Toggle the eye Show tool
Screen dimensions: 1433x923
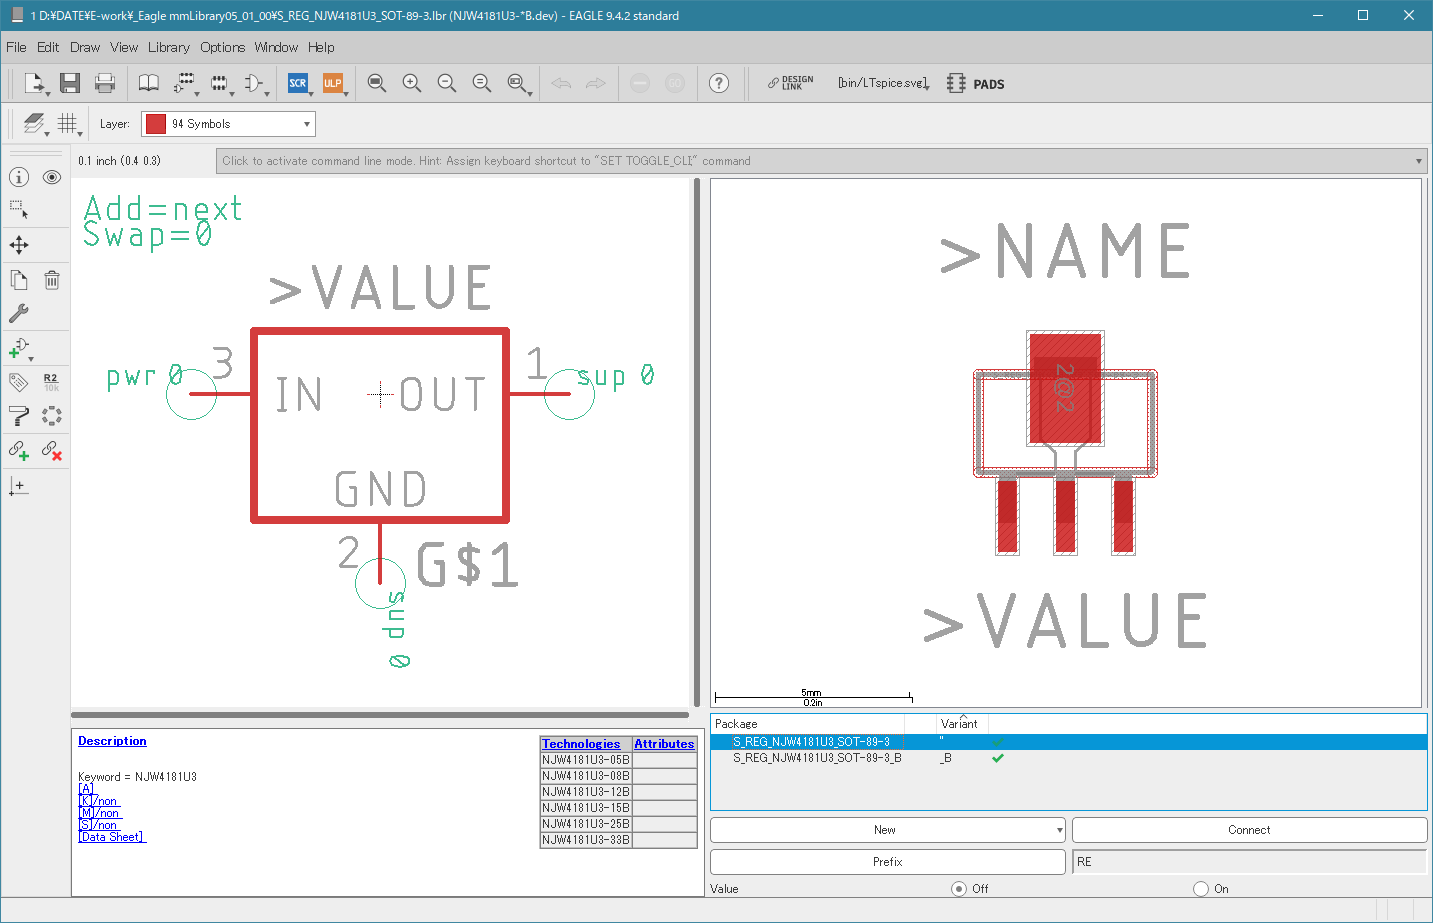click(52, 177)
